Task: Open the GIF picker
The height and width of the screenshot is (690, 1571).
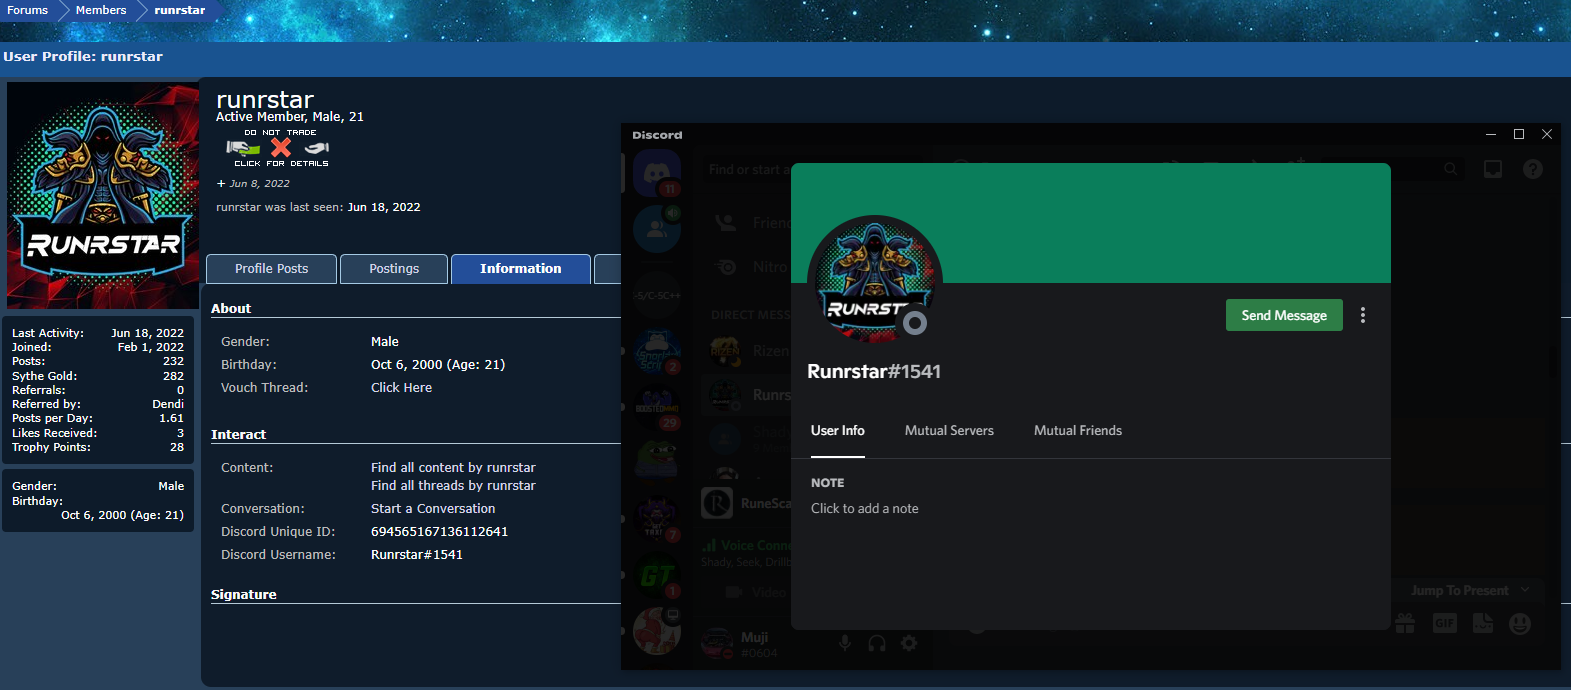Action: pyautogui.click(x=1445, y=624)
